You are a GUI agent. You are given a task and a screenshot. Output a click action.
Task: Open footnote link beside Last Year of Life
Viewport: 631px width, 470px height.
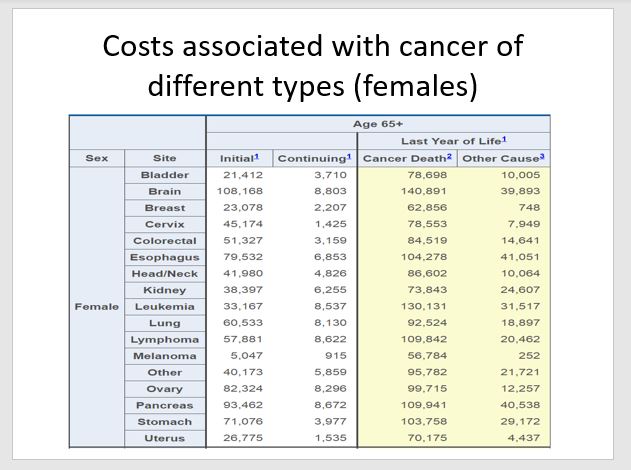(x=504, y=140)
